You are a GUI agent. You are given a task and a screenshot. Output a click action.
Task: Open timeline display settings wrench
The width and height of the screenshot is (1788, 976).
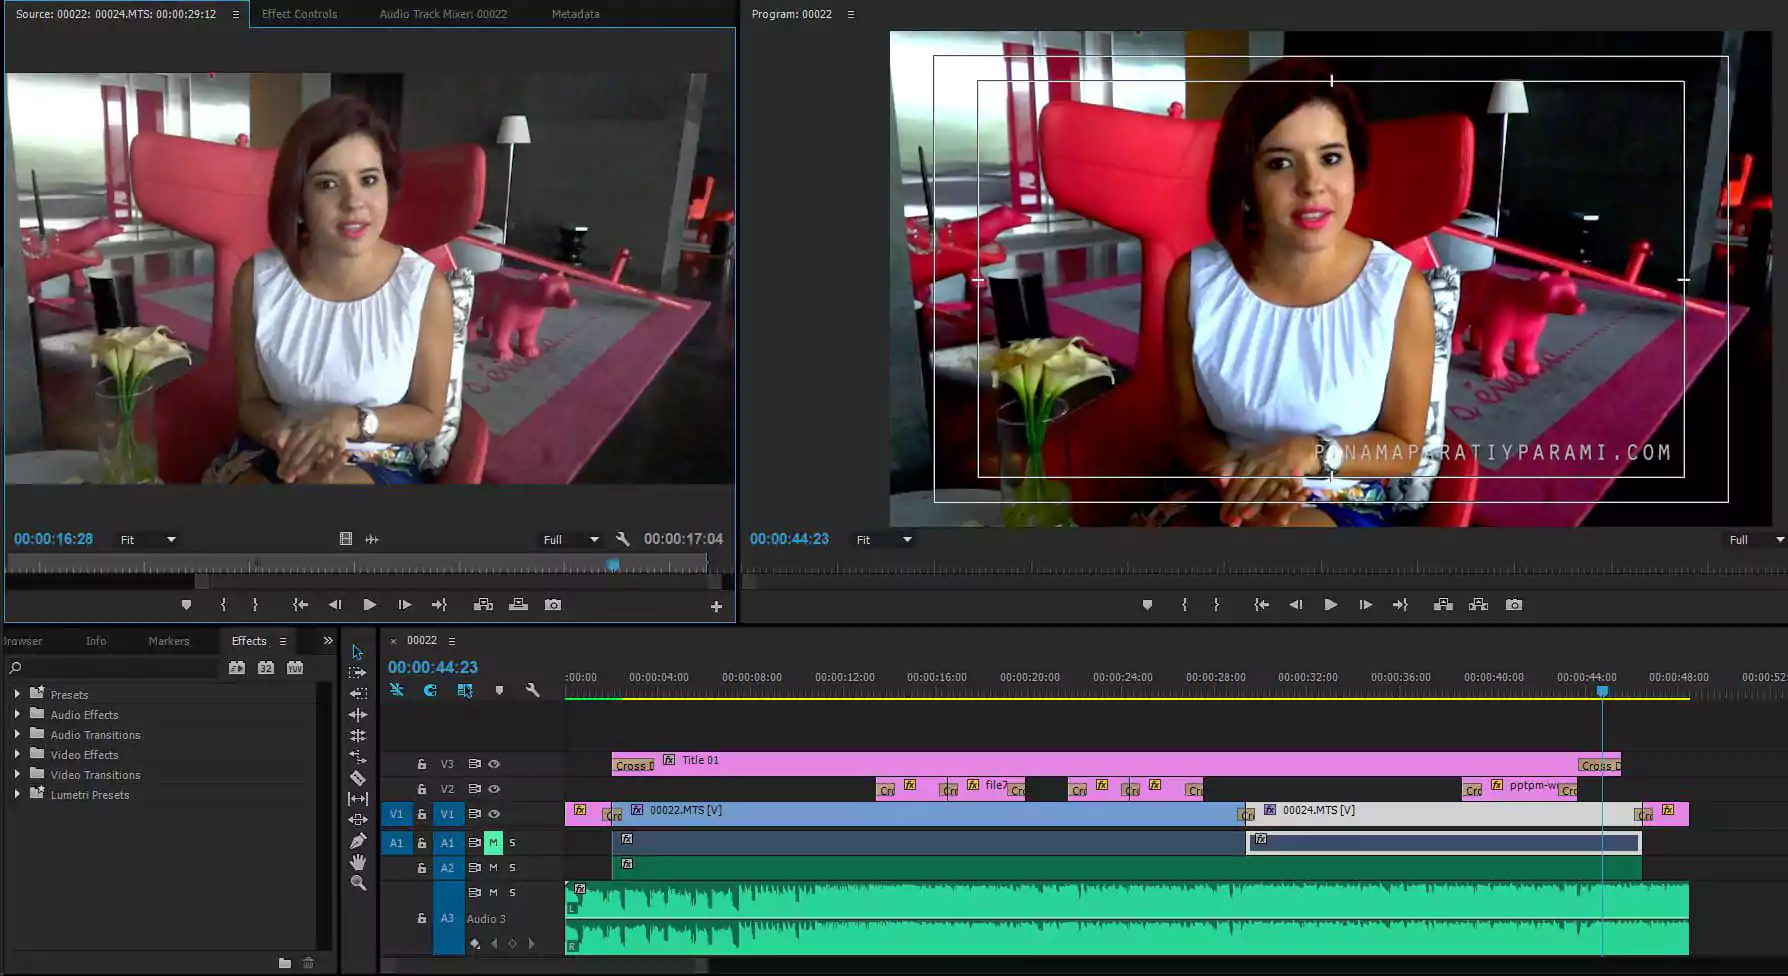point(532,690)
